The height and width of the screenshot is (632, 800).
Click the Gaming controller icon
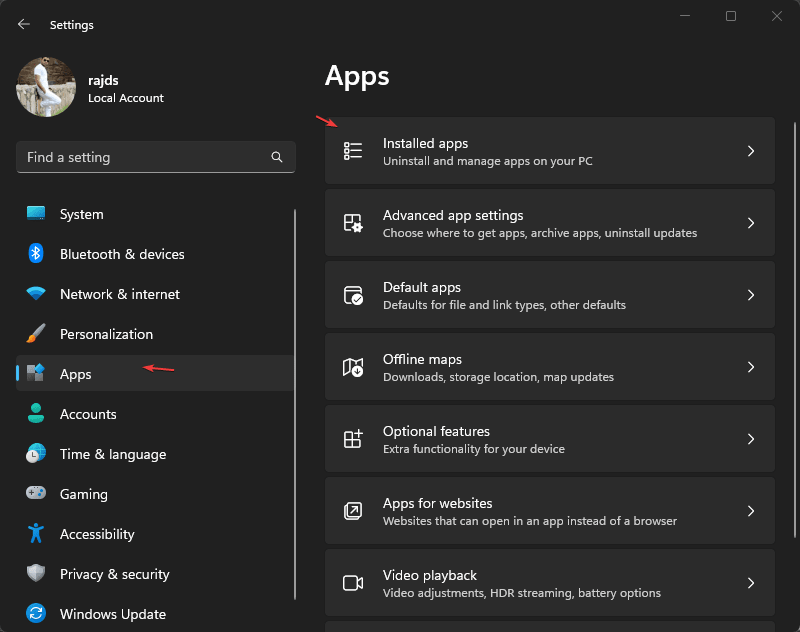pos(37,494)
